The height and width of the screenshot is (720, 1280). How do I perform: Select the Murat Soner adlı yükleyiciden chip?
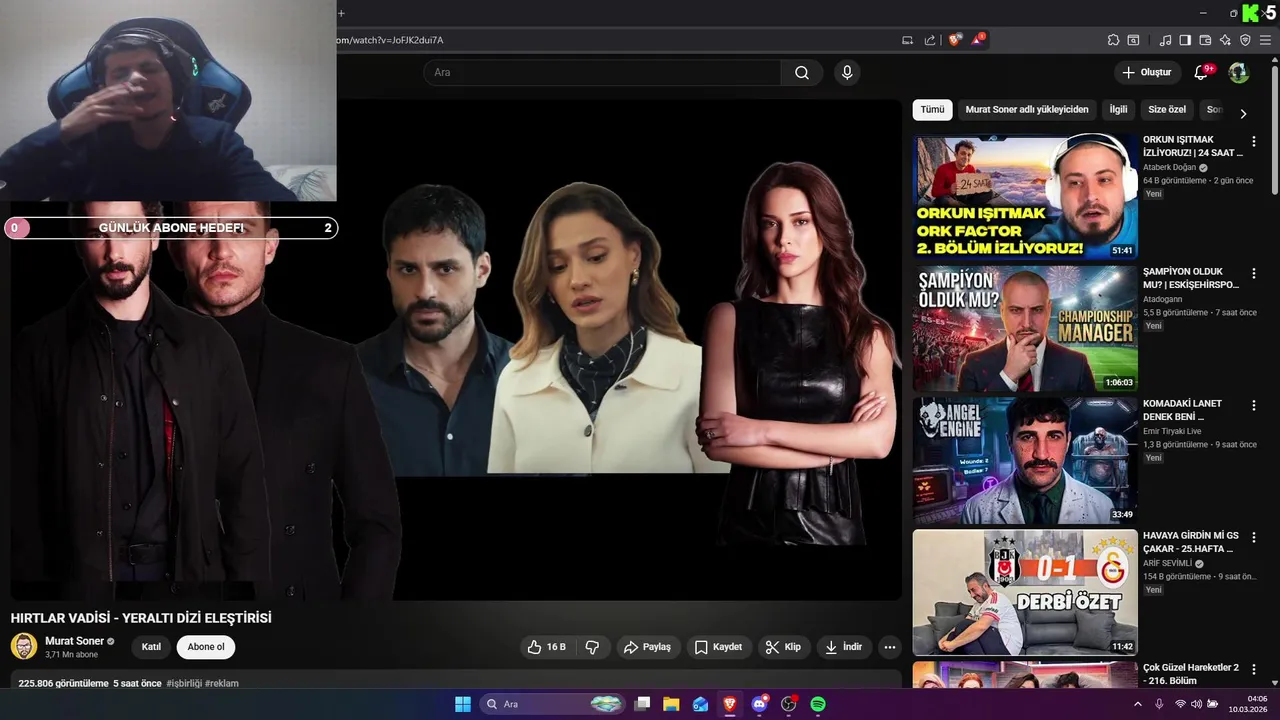pos(1027,110)
